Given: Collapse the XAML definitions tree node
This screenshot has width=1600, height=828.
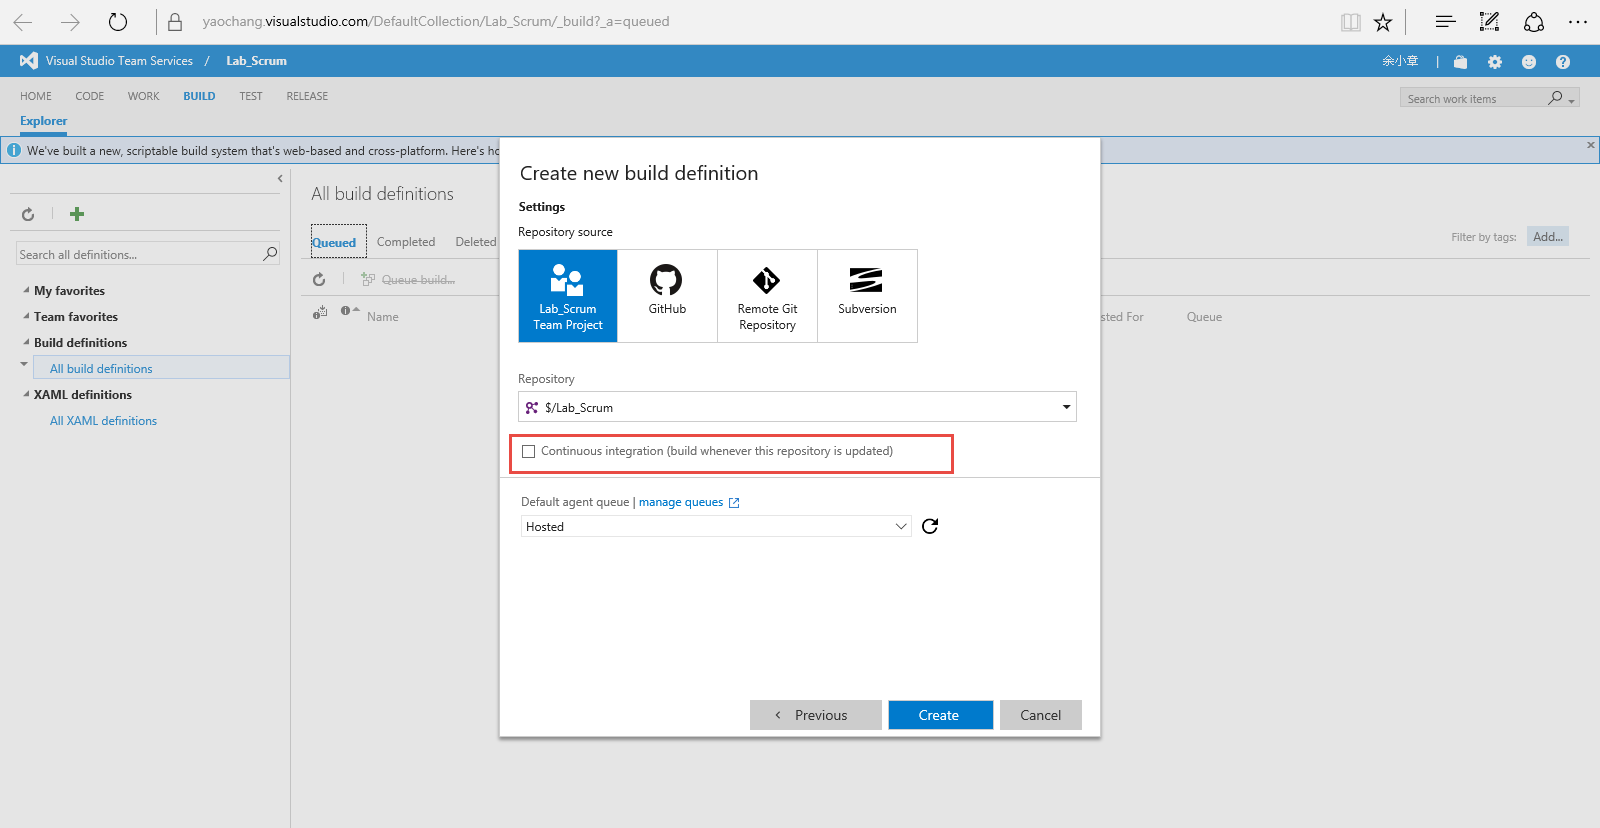Looking at the screenshot, I should click(x=26, y=395).
